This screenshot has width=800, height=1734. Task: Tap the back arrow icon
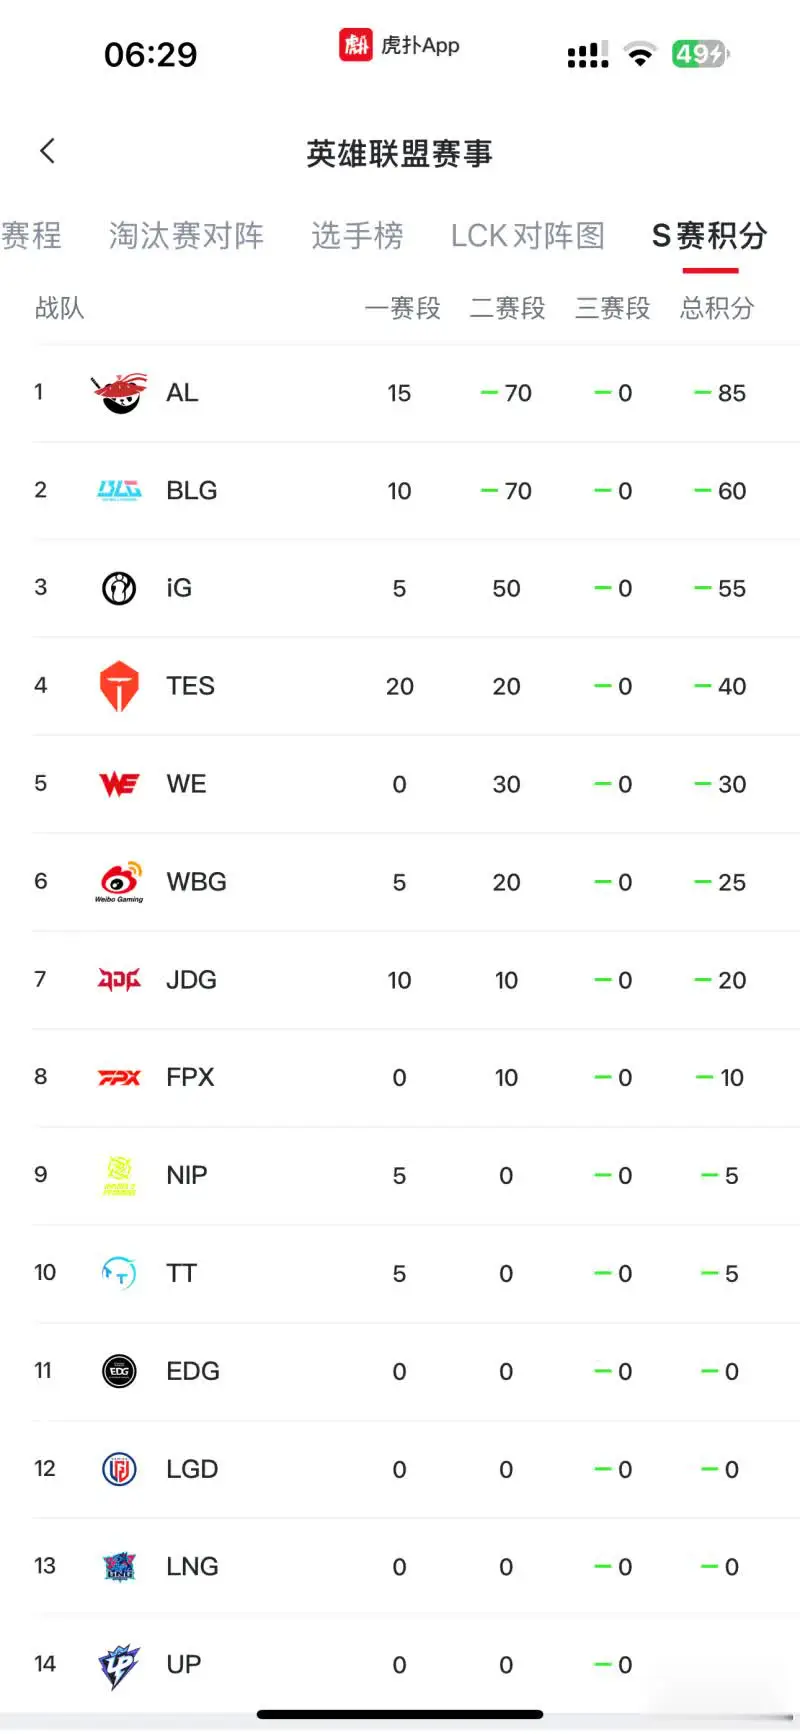coord(47,151)
